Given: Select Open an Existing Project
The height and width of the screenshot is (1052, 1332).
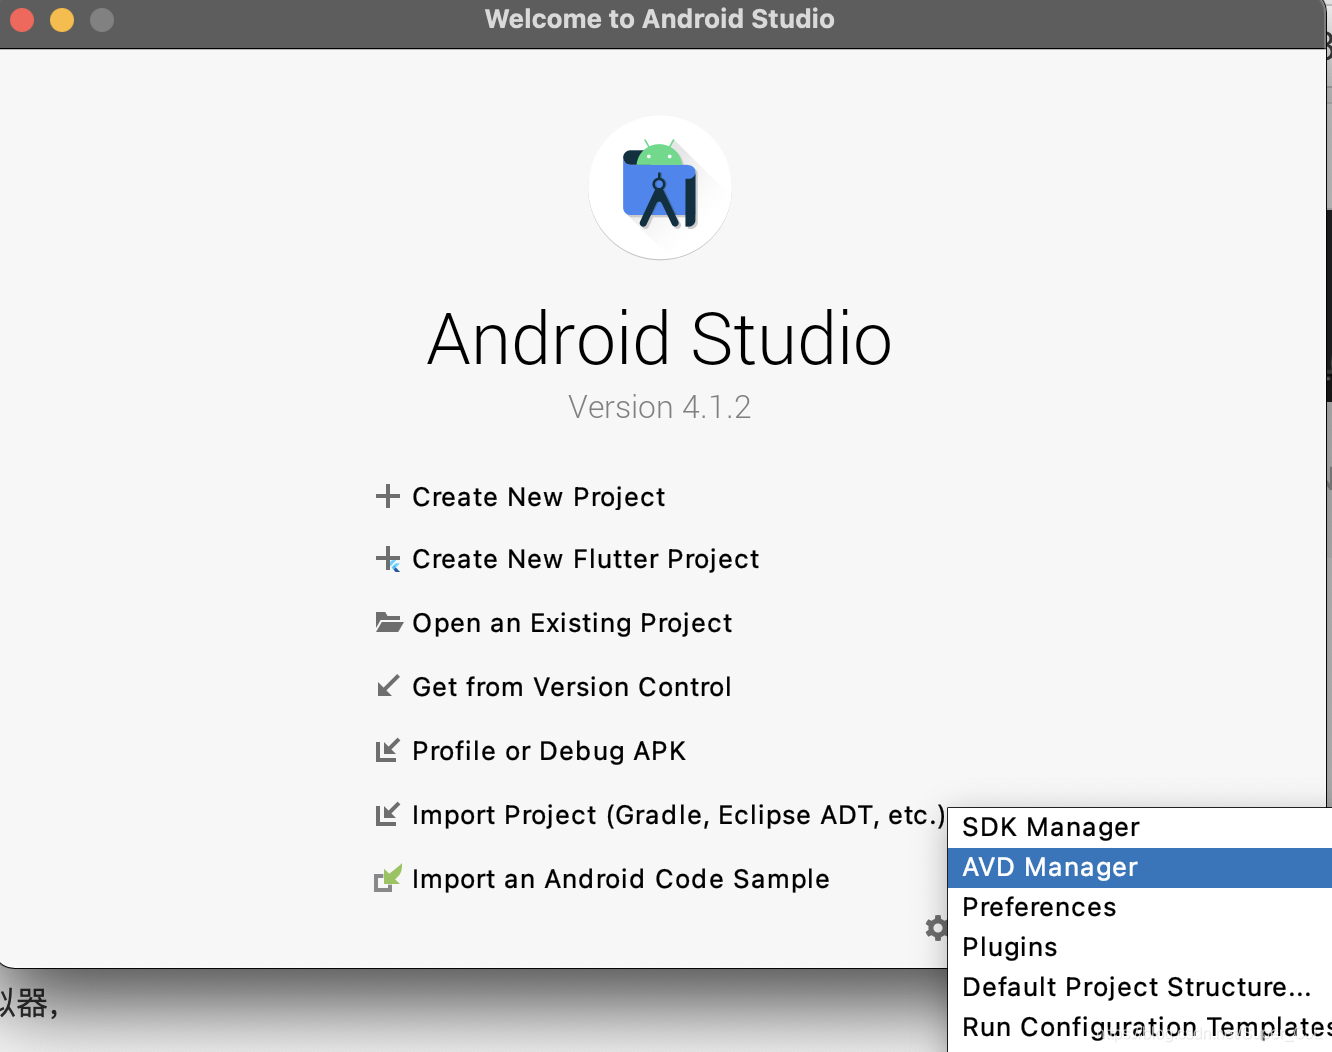Looking at the screenshot, I should (572, 623).
